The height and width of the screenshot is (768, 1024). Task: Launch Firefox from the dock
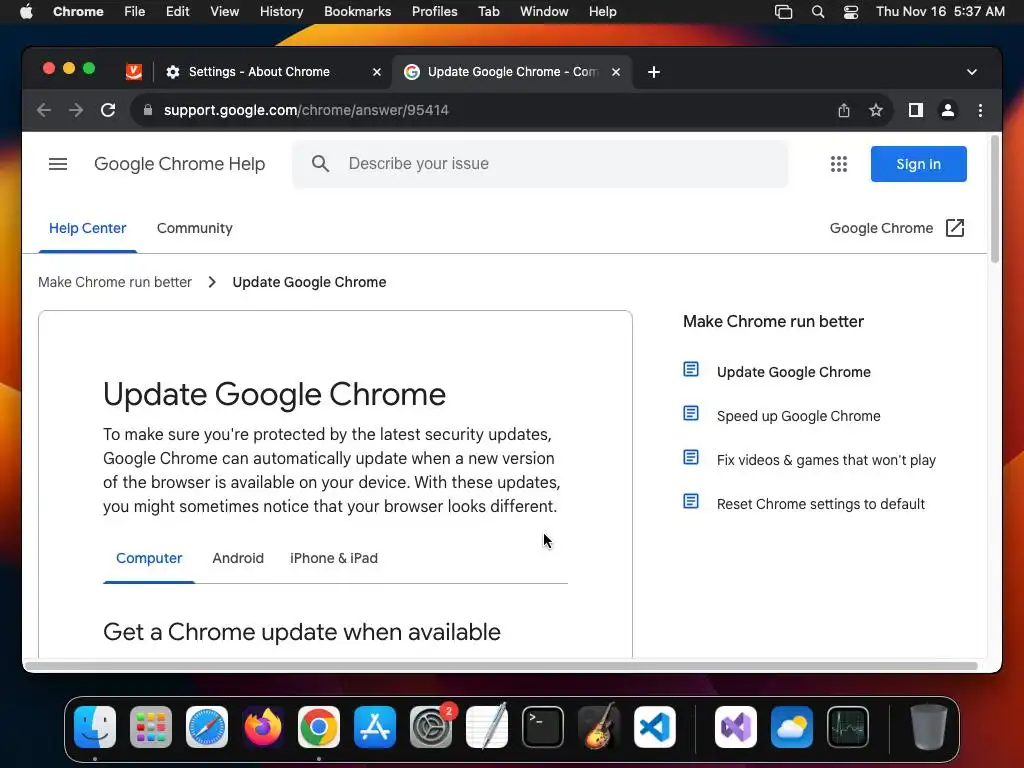click(x=263, y=727)
